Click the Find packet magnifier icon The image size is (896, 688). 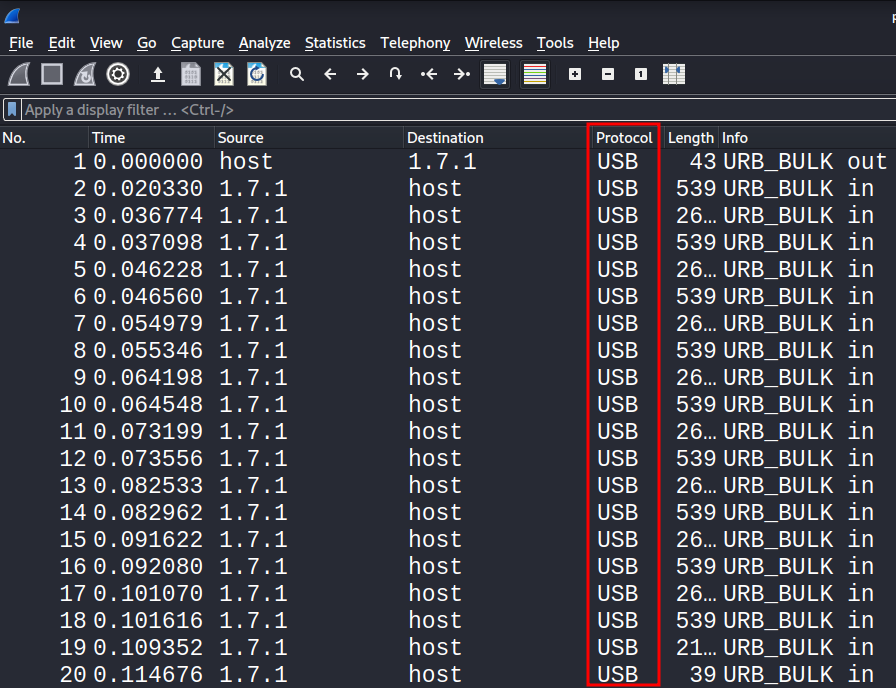(x=297, y=74)
